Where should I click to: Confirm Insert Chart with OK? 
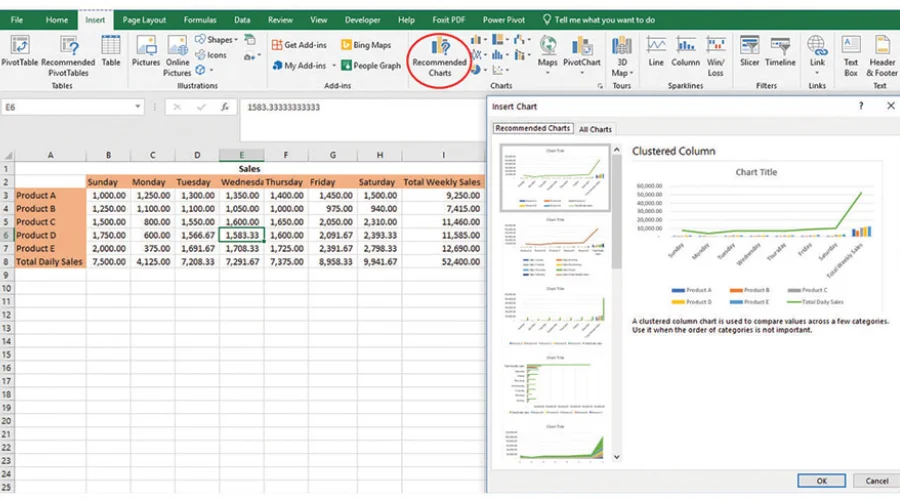pyautogui.click(x=821, y=481)
